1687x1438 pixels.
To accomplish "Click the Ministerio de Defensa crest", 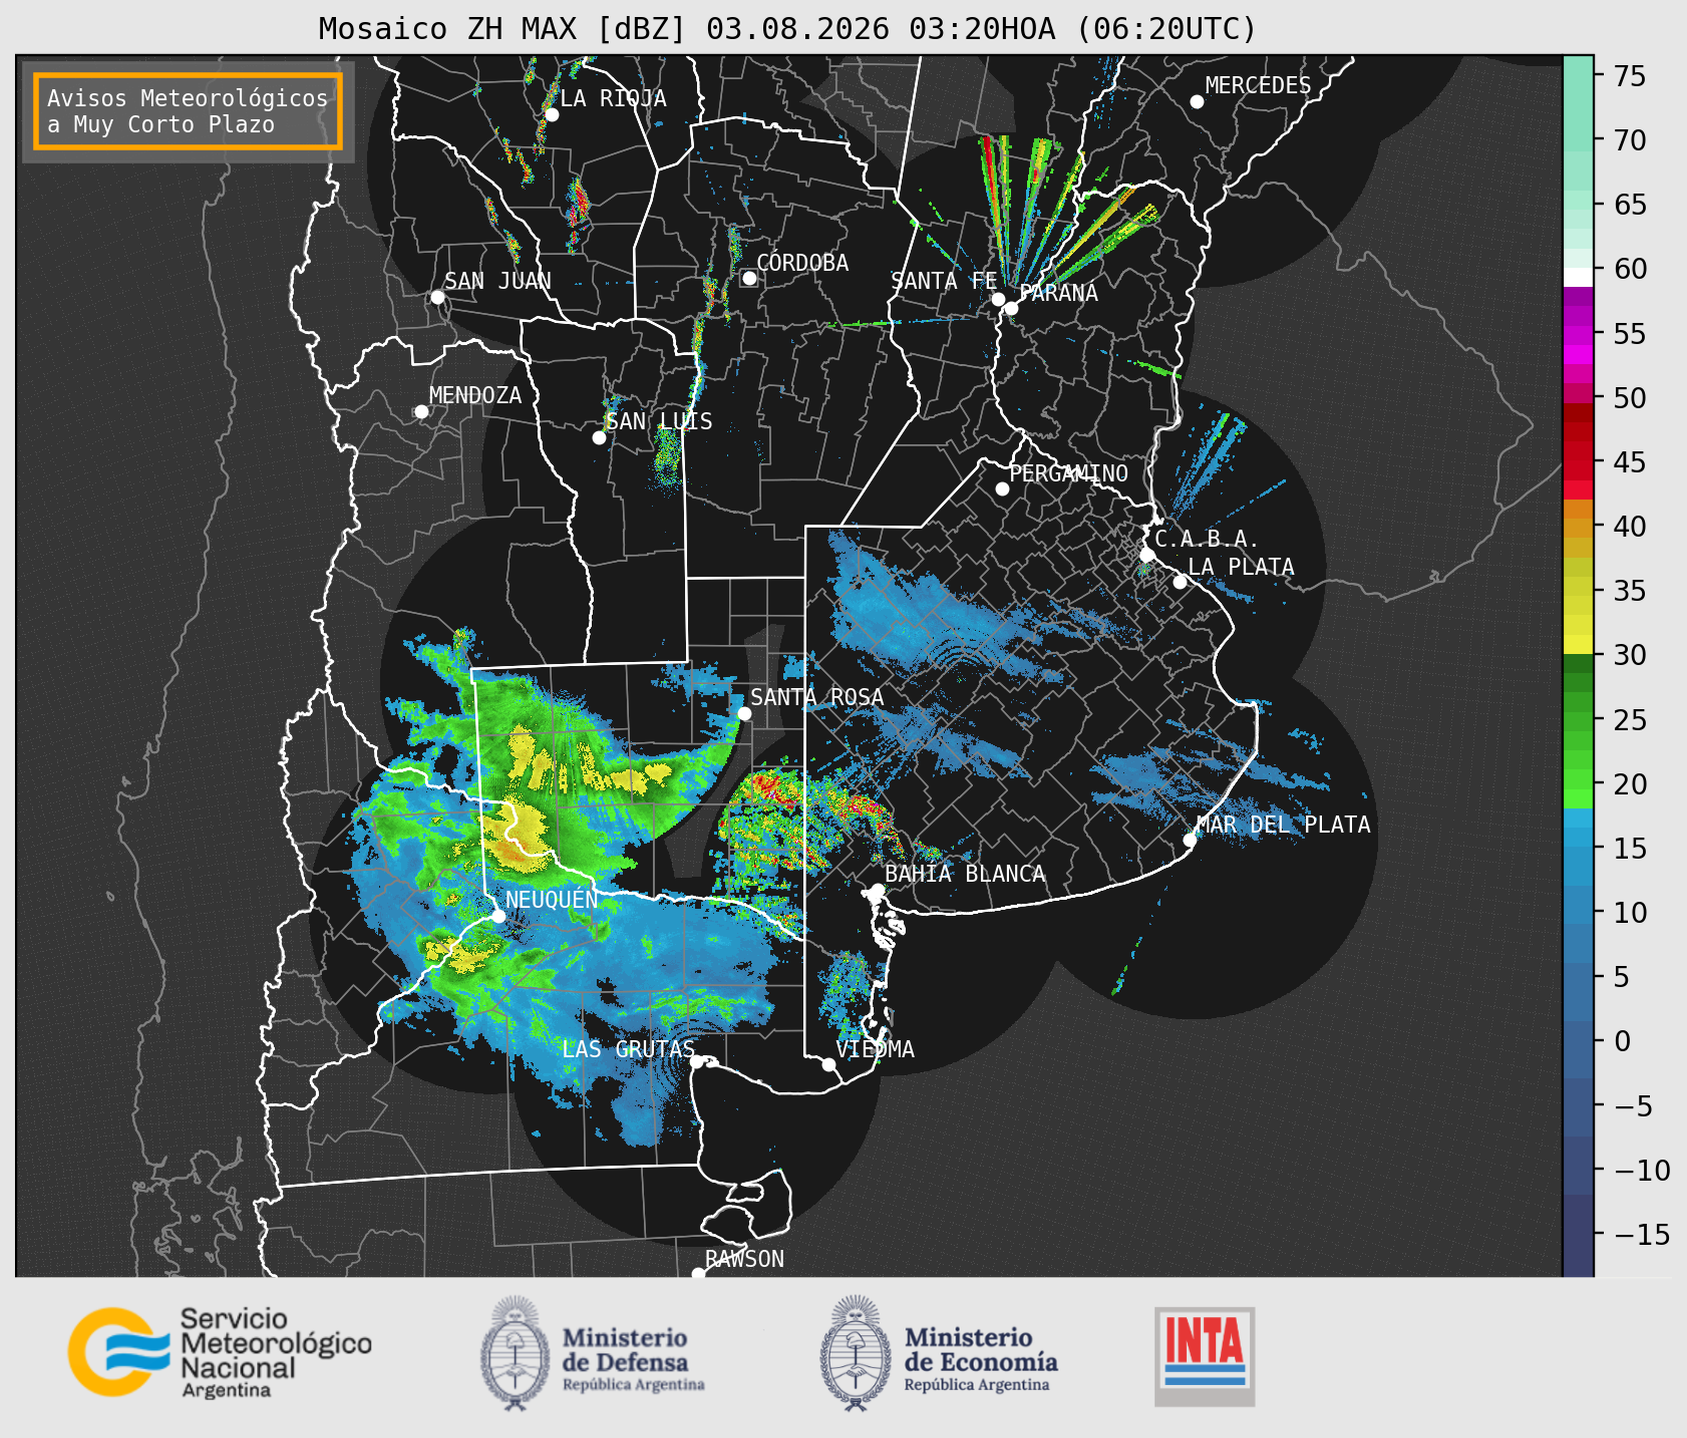I will pyautogui.click(x=516, y=1353).
